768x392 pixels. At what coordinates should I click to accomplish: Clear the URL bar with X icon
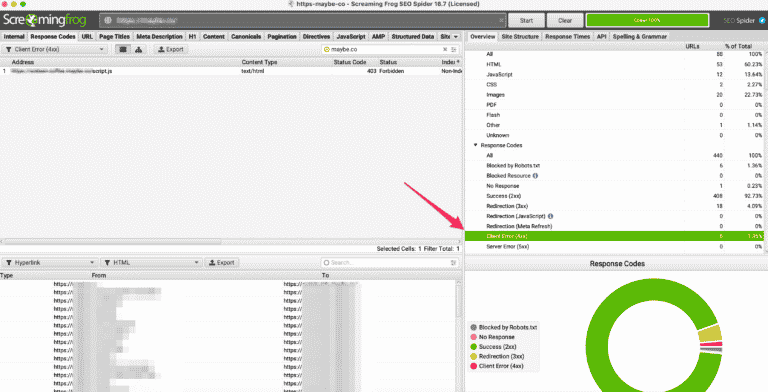click(x=502, y=21)
